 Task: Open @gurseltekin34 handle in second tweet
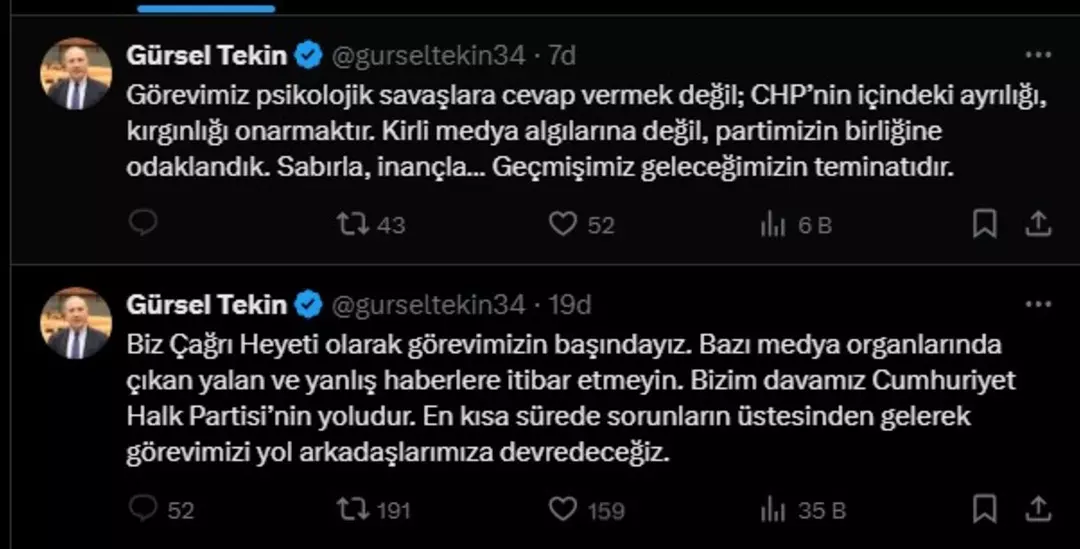pos(428,304)
